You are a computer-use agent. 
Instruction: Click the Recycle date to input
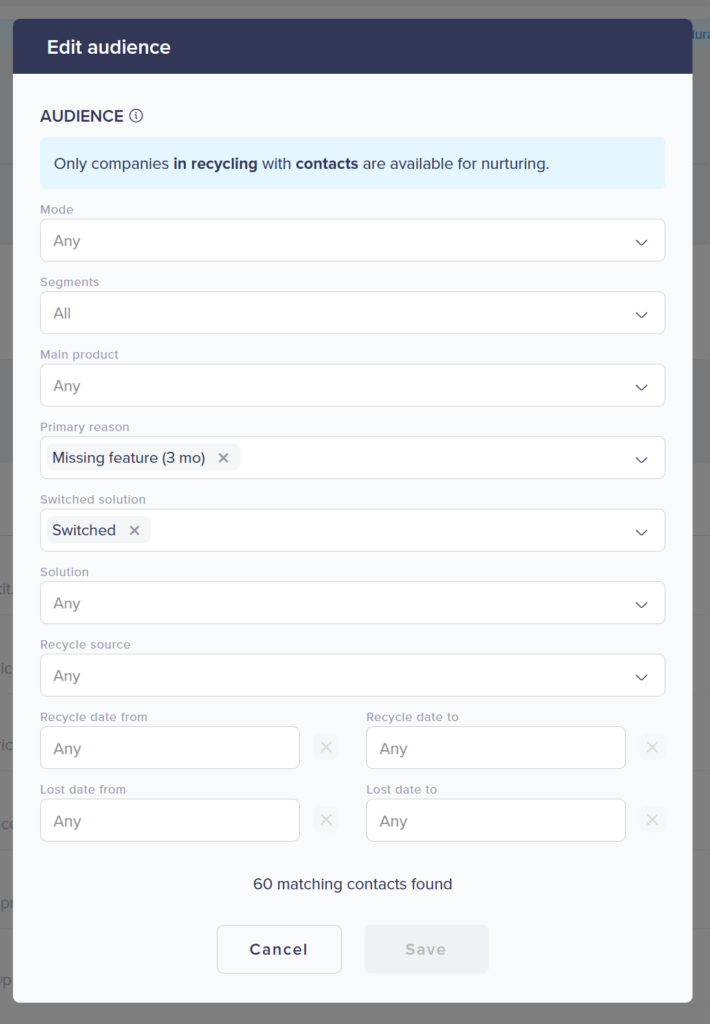(x=495, y=748)
